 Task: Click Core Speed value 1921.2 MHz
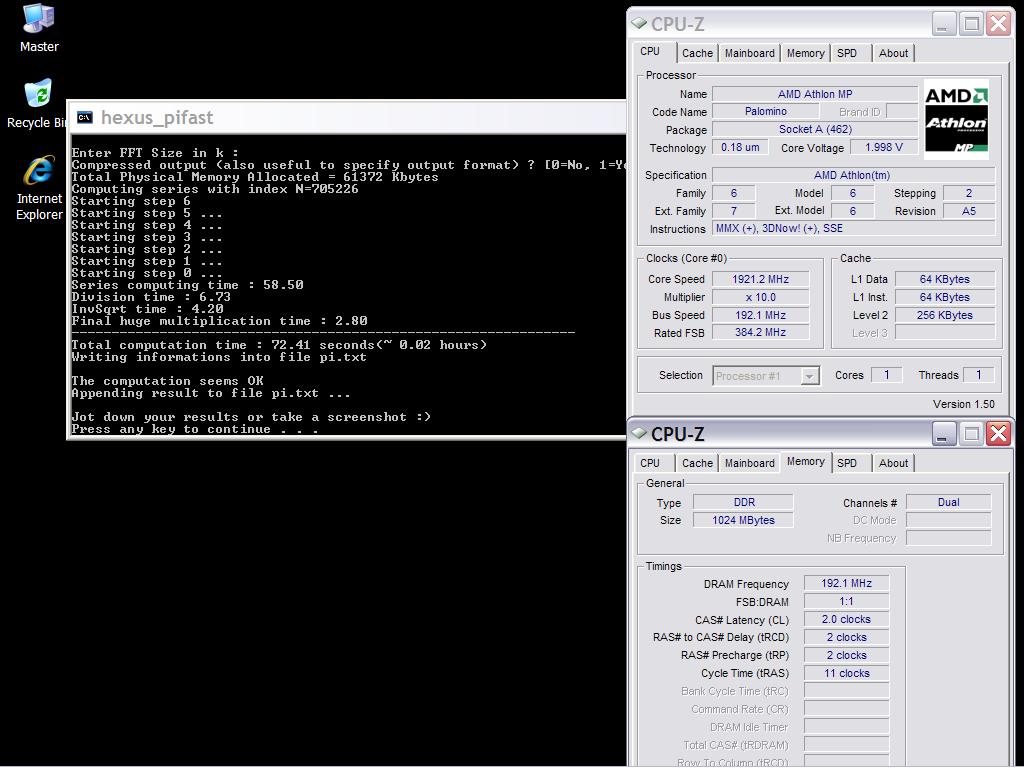point(760,279)
